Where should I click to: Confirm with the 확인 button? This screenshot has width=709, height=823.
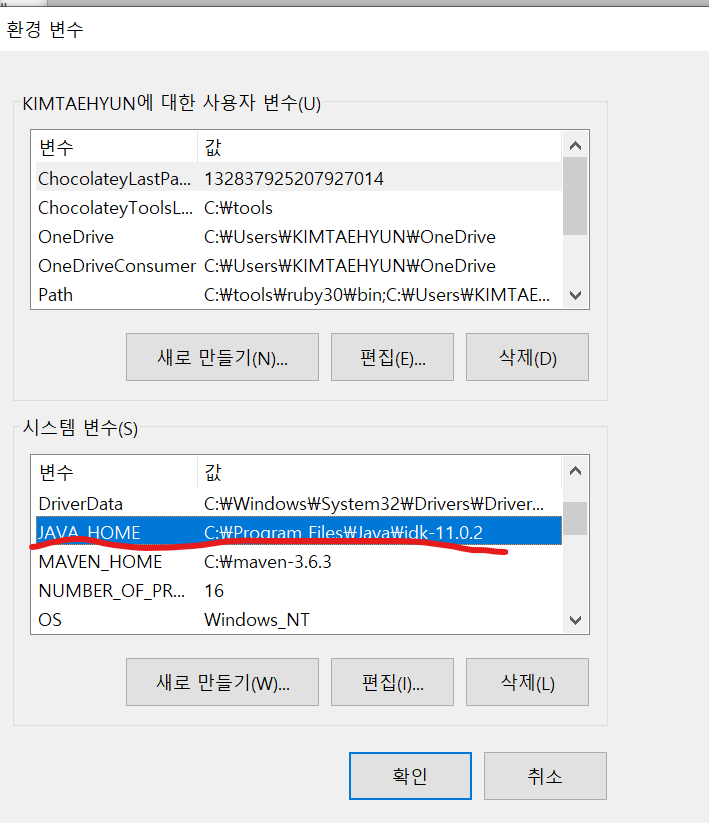(x=410, y=776)
